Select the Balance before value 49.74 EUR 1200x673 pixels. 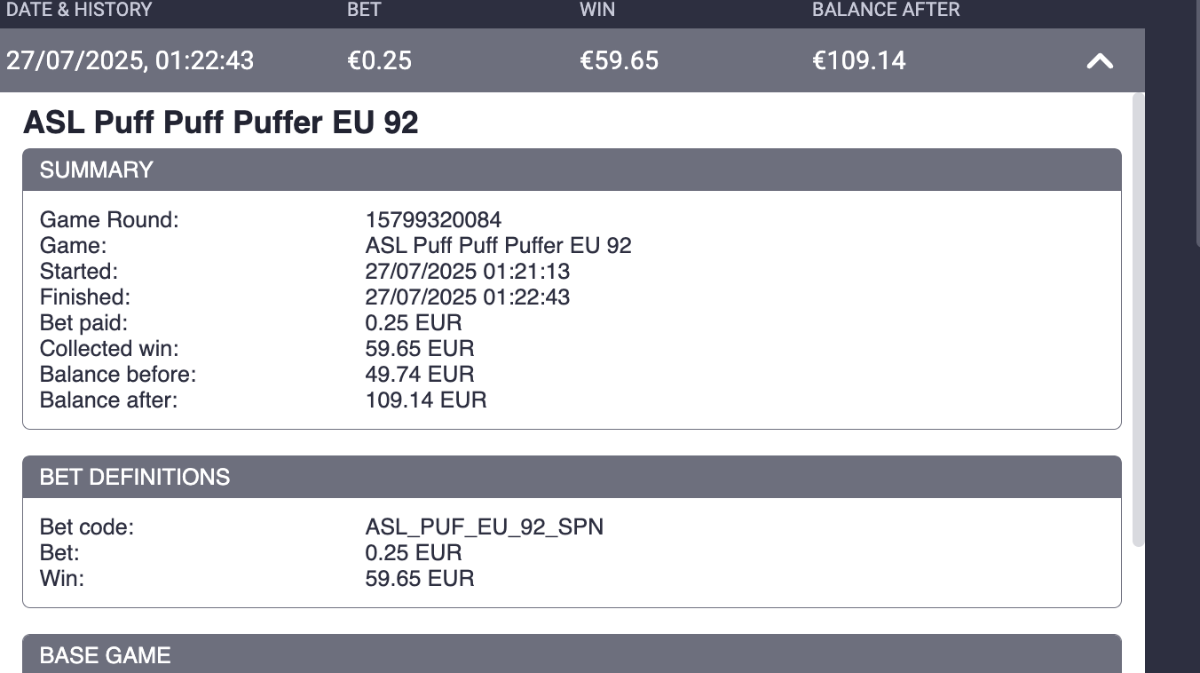pyautogui.click(x=420, y=375)
